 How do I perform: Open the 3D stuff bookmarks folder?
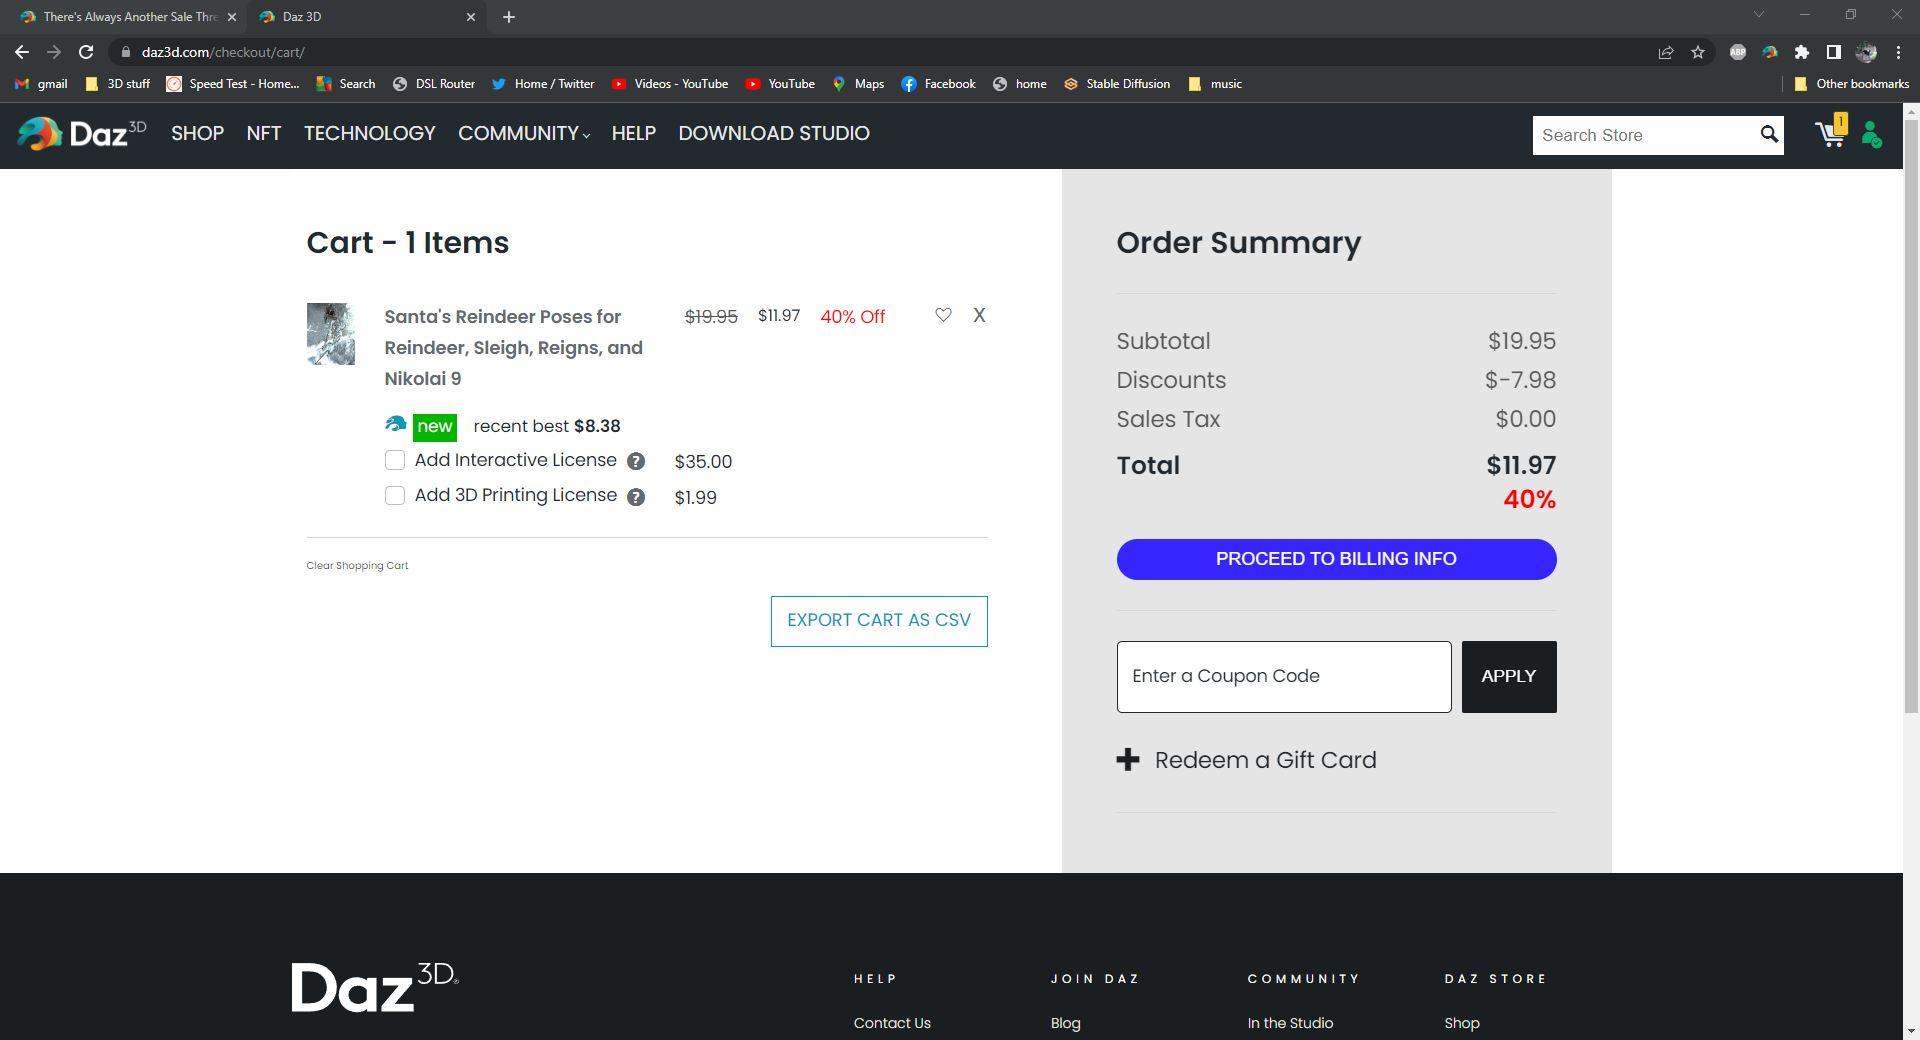tap(118, 84)
